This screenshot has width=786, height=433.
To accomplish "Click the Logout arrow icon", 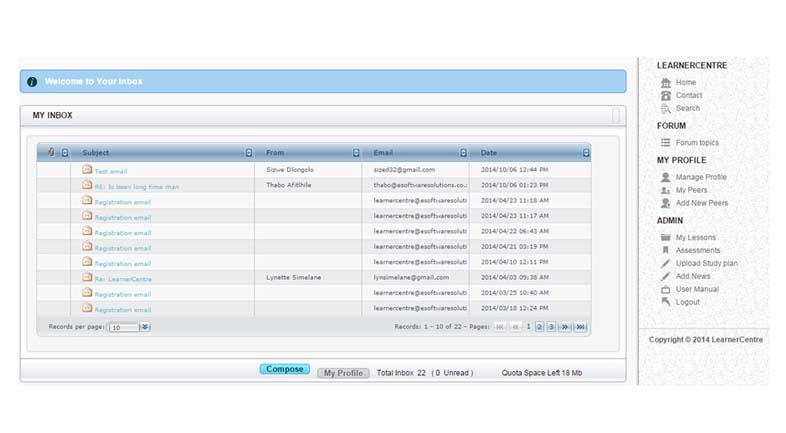I will click(x=666, y=302).
